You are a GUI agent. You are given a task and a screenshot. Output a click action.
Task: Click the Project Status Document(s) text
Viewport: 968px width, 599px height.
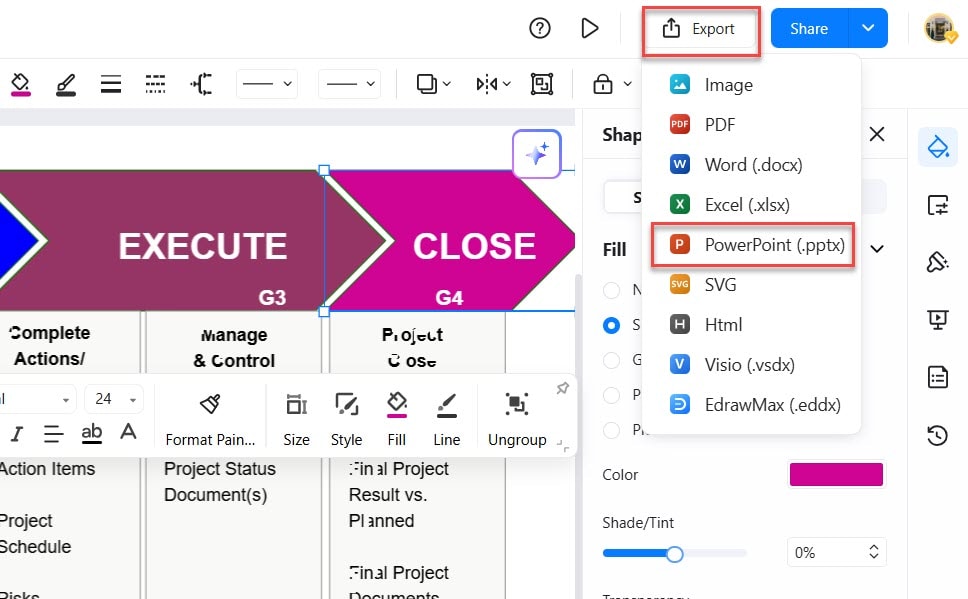coord(219,482)
